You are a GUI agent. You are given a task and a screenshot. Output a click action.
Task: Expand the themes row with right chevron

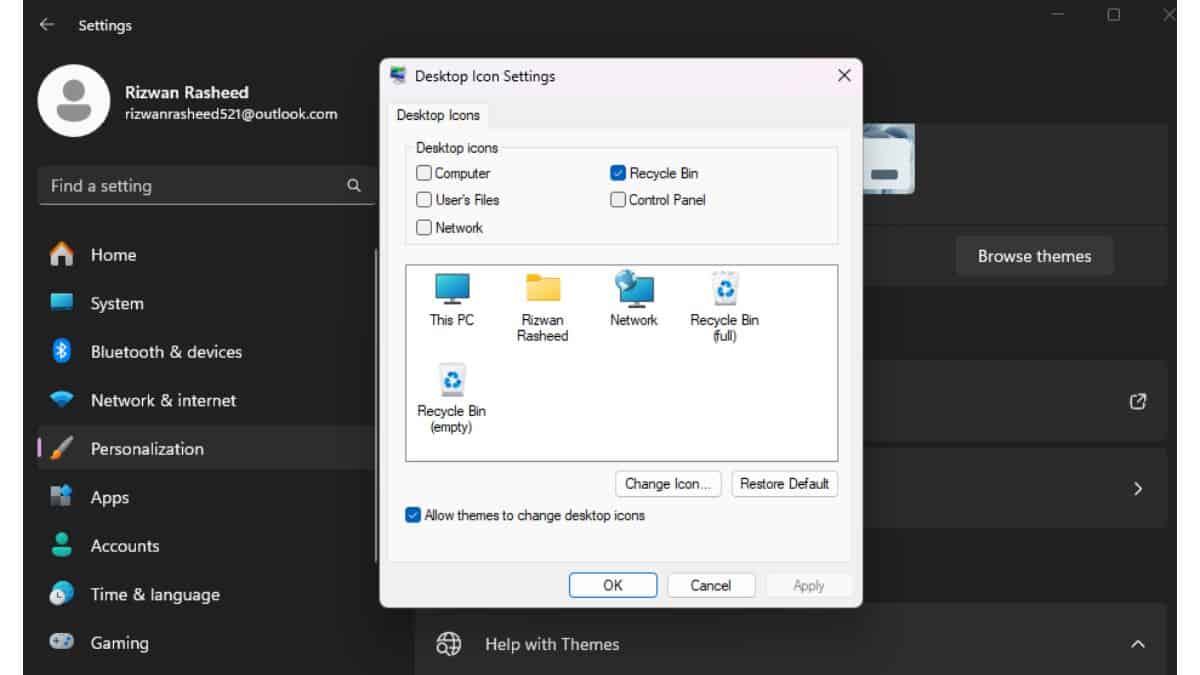(x=1137, y=488)
